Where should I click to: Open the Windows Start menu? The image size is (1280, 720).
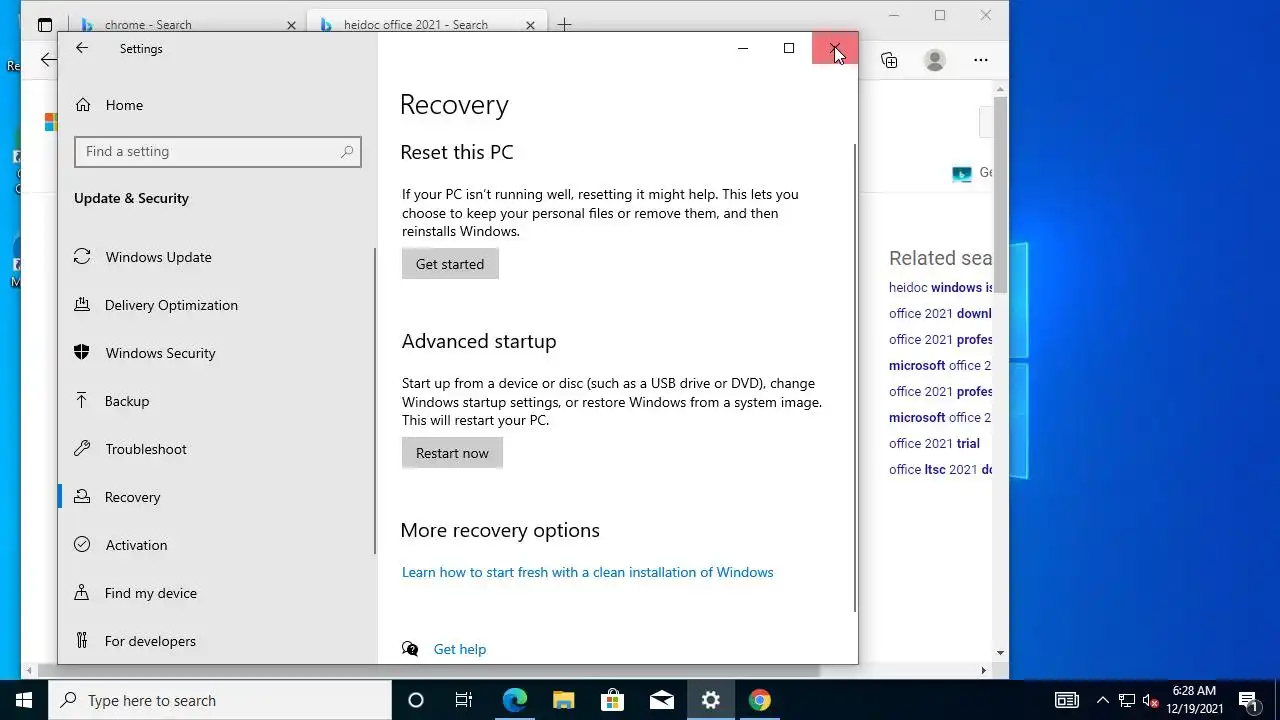coord(24,700)
